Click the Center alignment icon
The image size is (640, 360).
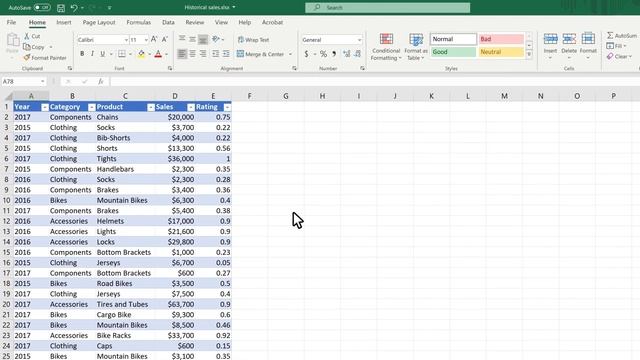[x=192, y=54]
